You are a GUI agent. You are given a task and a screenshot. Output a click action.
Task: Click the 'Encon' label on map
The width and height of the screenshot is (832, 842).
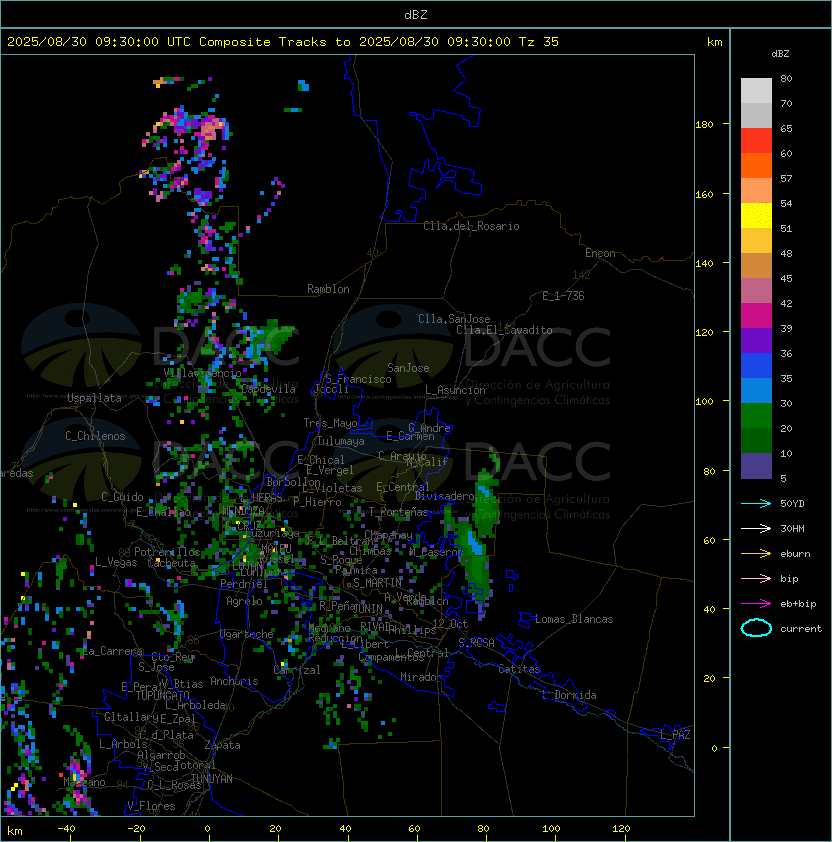coord(600,253)
